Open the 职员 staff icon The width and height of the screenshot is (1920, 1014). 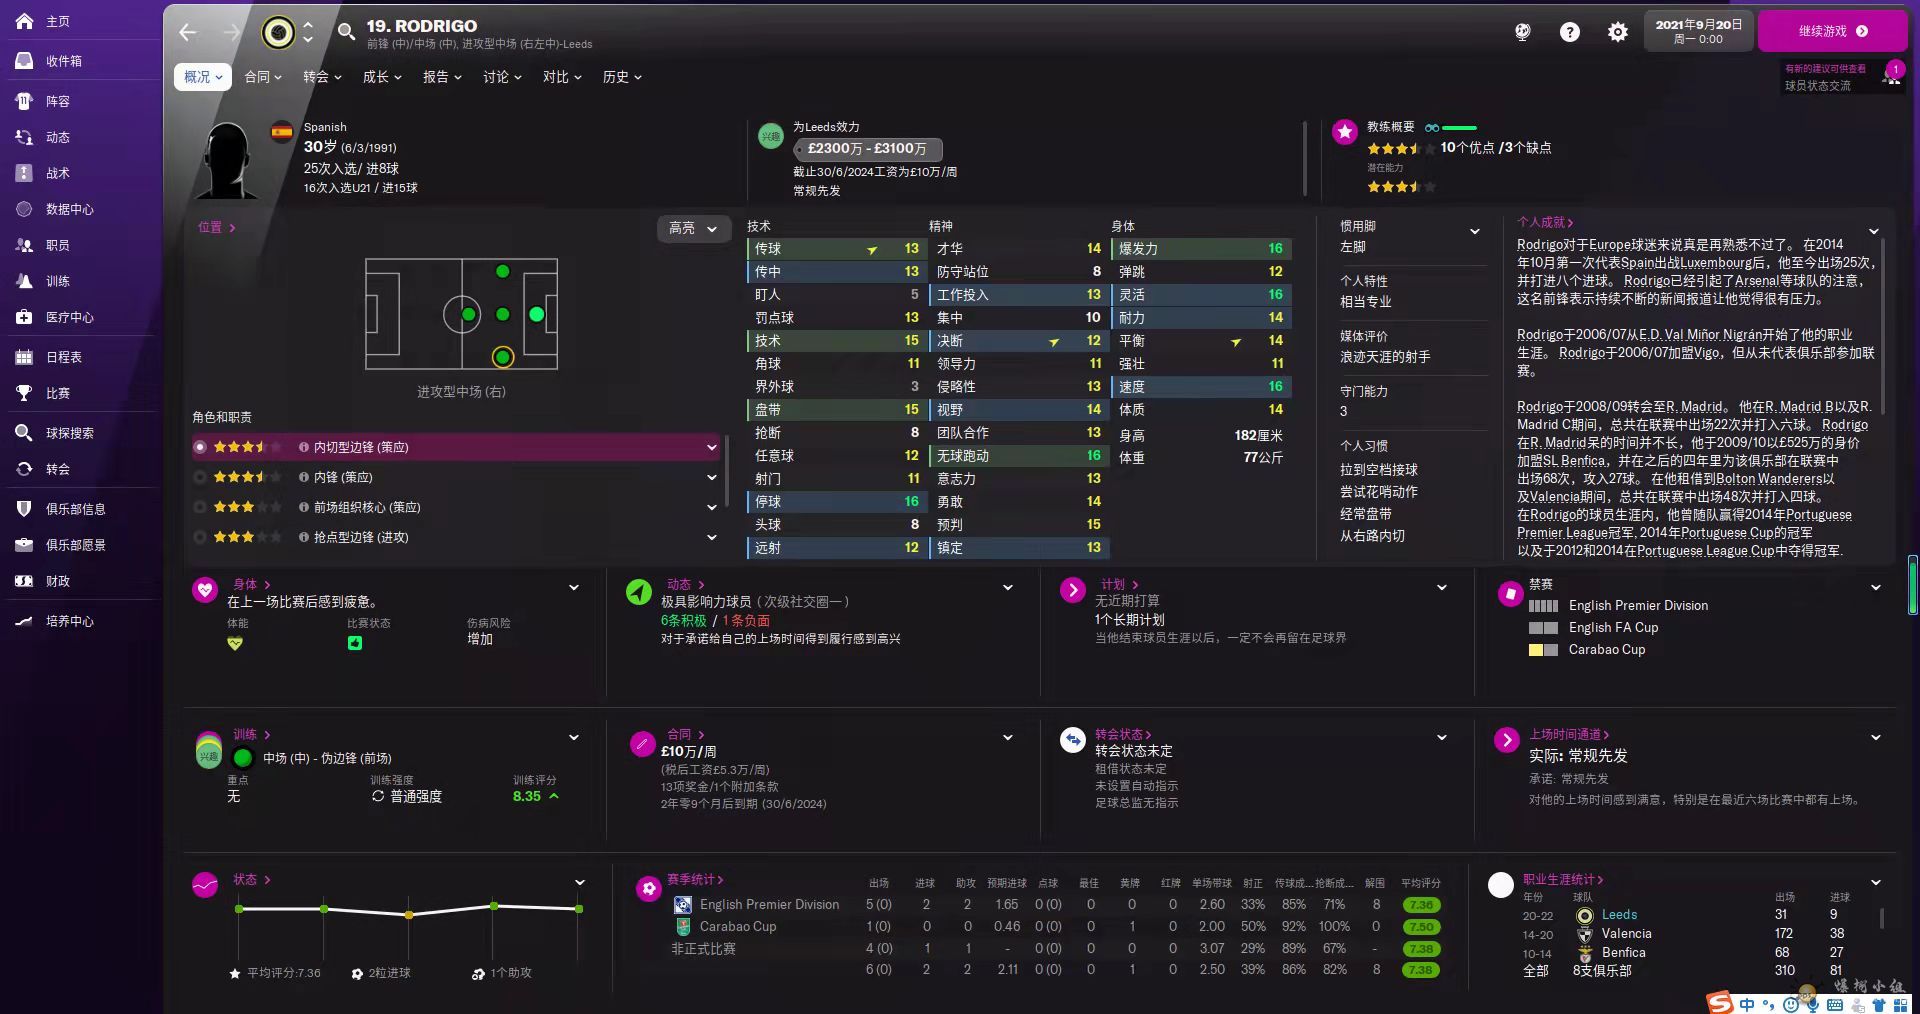coord(25,245)
